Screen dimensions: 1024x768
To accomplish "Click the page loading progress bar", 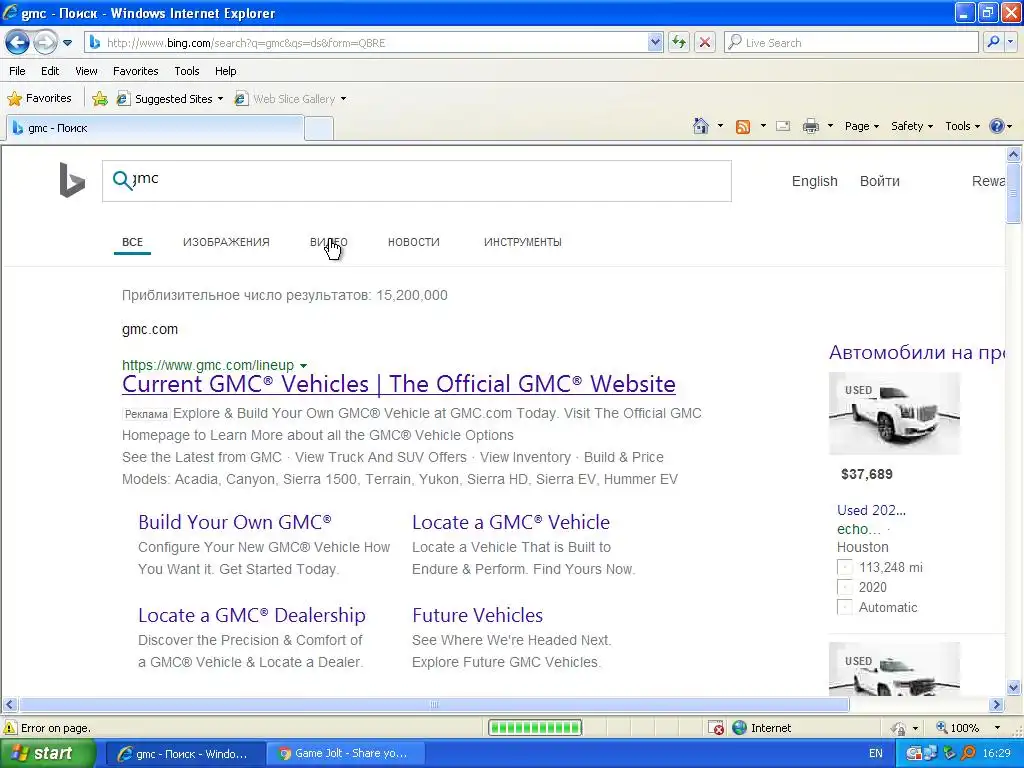I will coord(535,728).
